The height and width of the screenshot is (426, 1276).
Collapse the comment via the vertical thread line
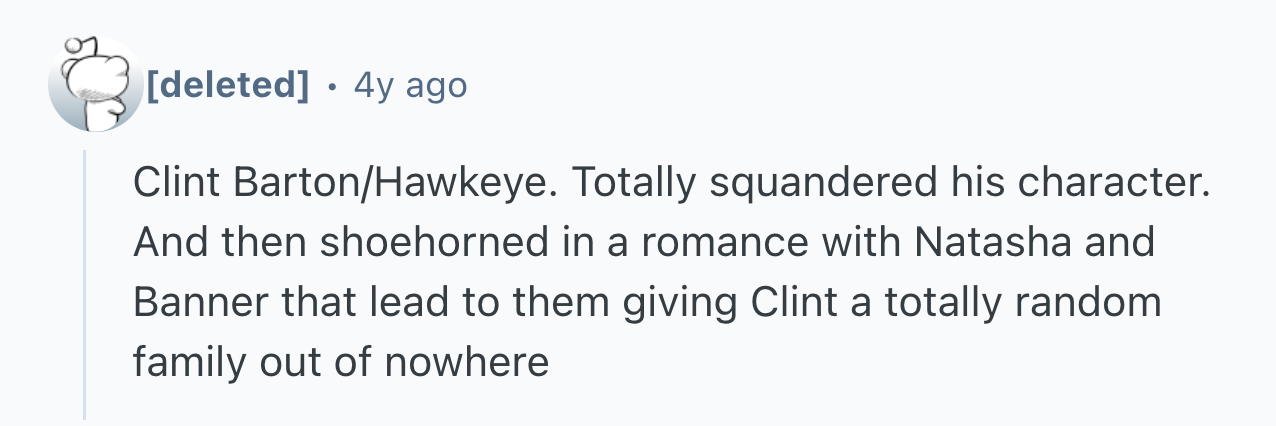click(85, 284)
